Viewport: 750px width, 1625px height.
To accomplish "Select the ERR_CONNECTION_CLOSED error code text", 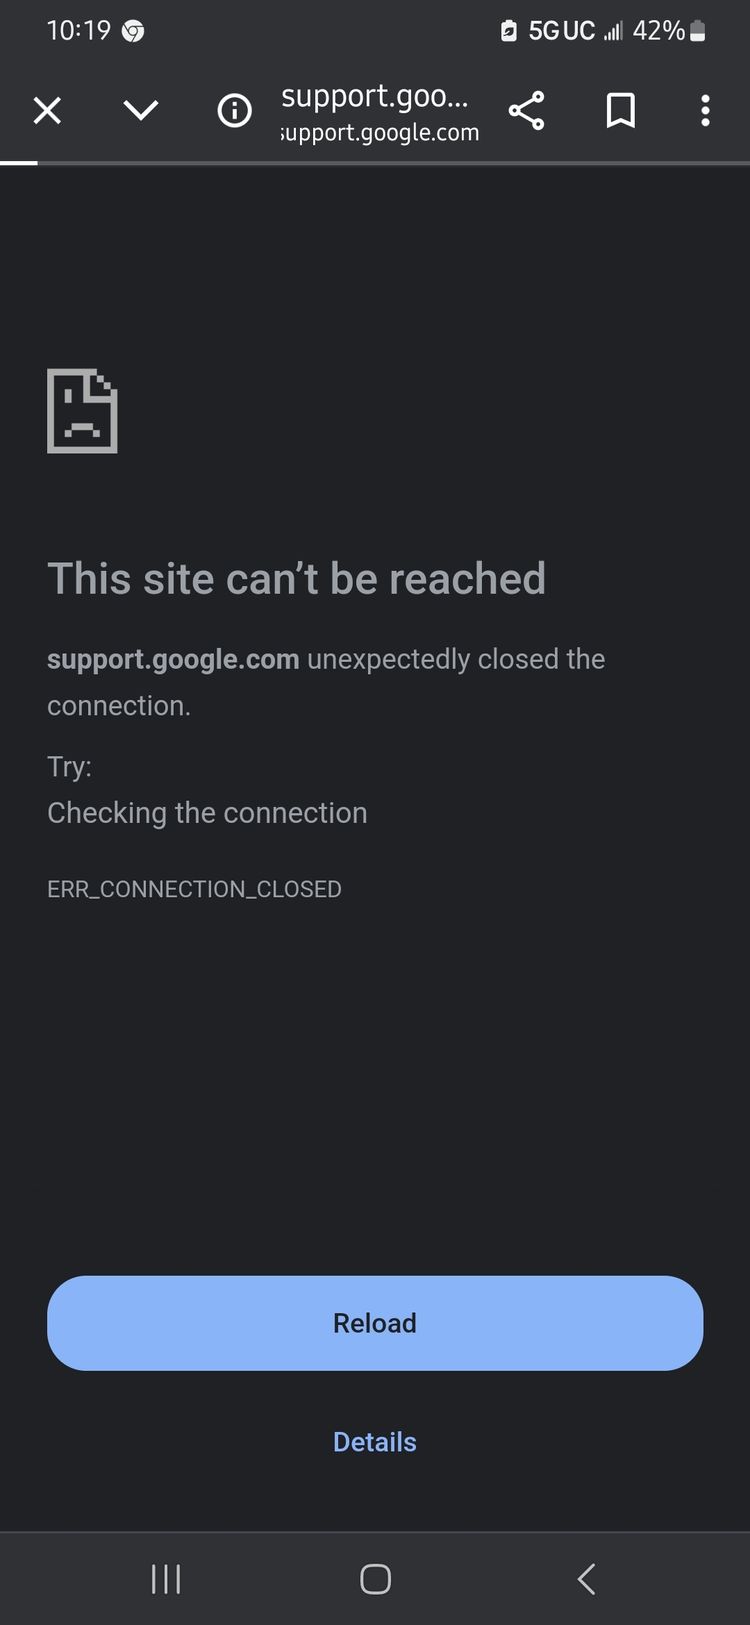I will click(x=194, y=889).
